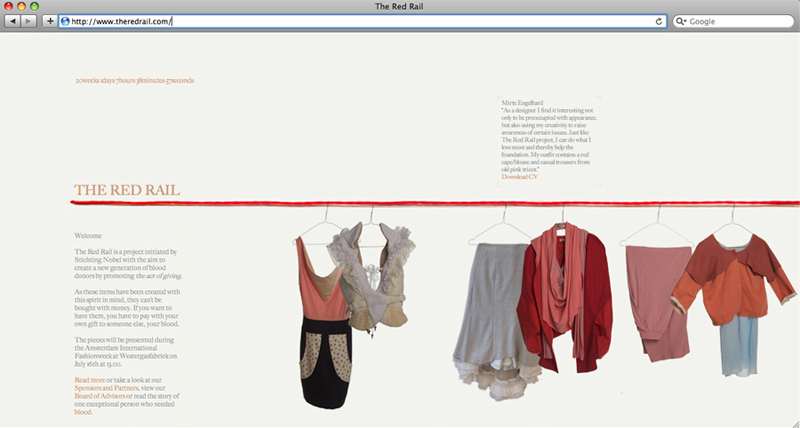Click the browser Back arrow button
Screen dimensions: 800x428
click(13, 21)
